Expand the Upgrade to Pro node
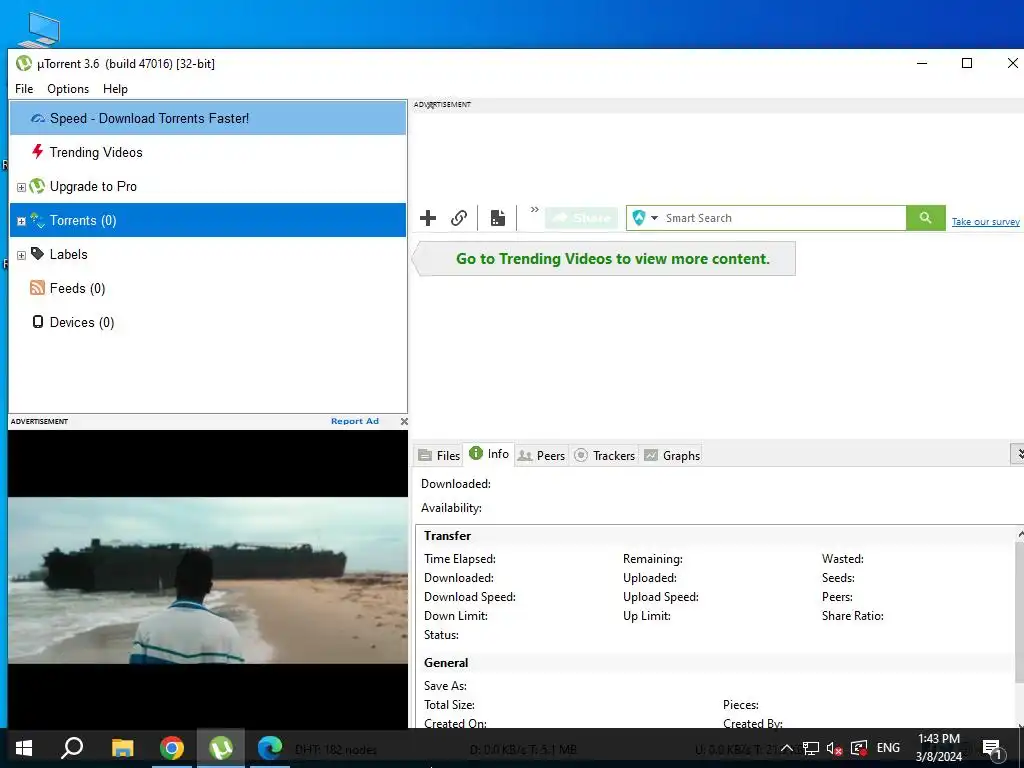 pos(21,187)
